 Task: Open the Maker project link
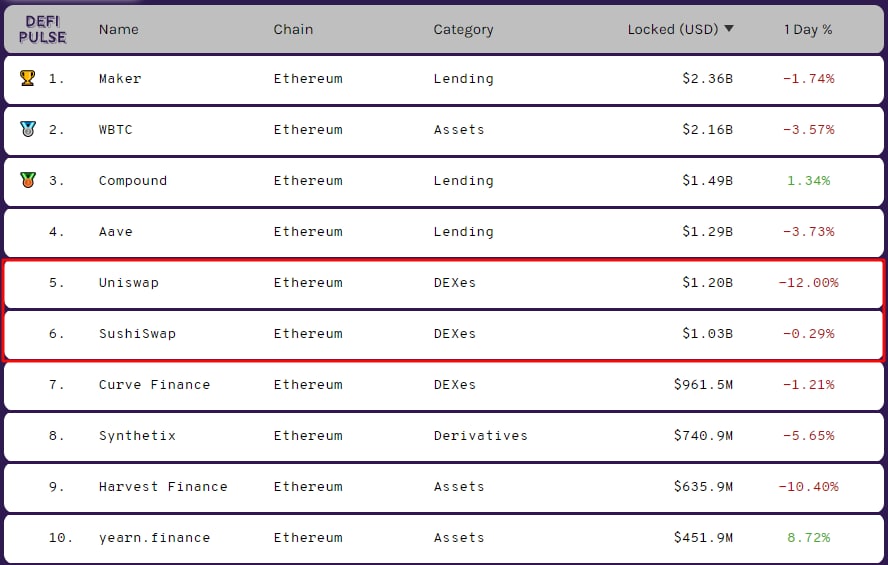pyautogui.click(x=120, y=78)
